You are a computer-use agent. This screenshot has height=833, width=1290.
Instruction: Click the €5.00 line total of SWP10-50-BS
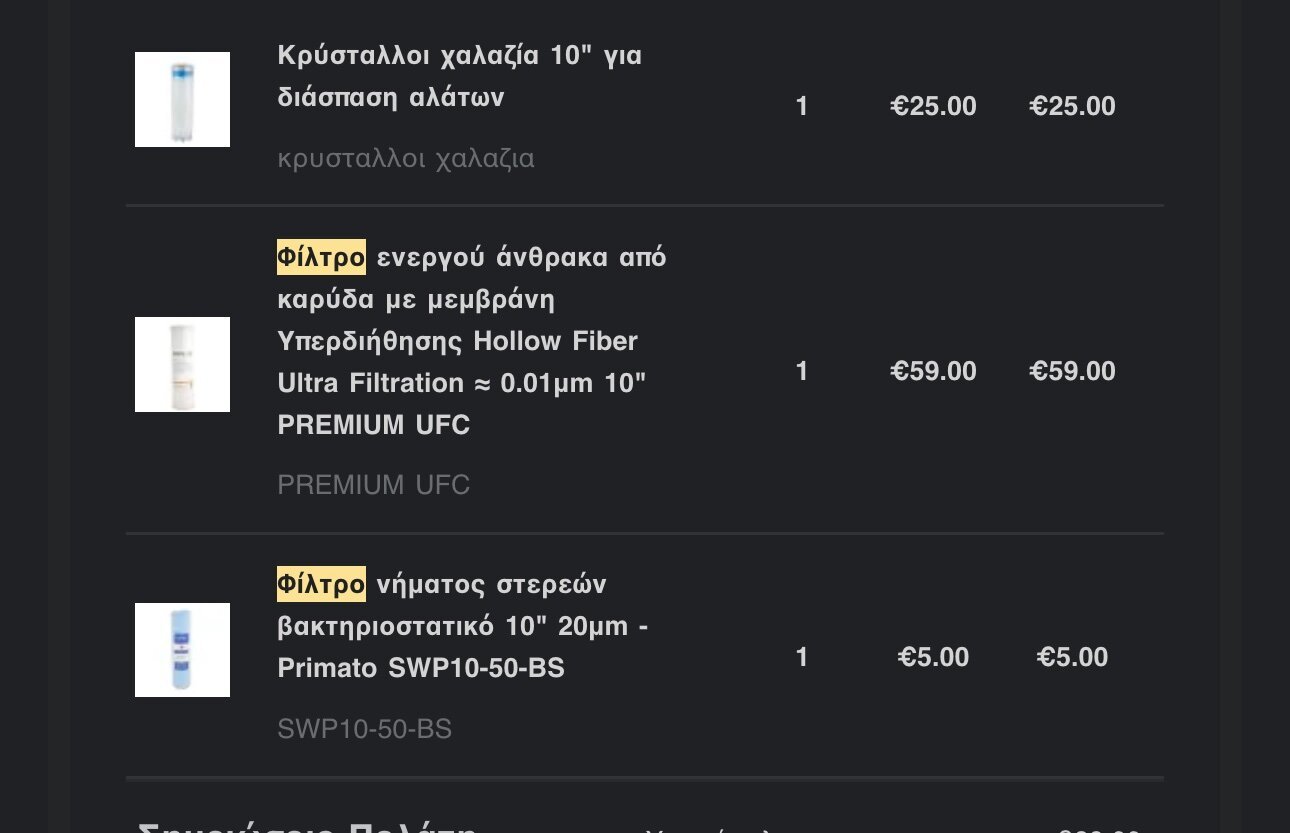pyautogui.click(x=1072, y=658)
